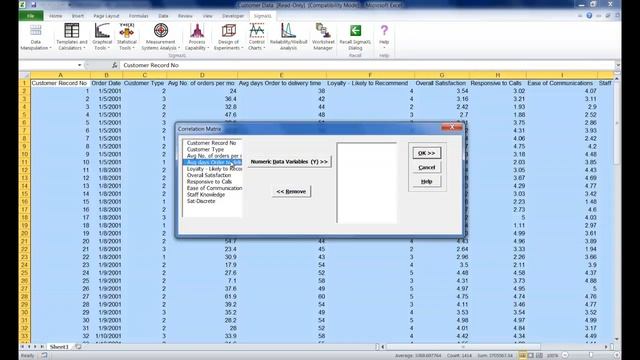Image resolution: width=640 pixels, height=360 pixels.
Task: Select Customer Record No in list
Action: (x=212, y=143)
